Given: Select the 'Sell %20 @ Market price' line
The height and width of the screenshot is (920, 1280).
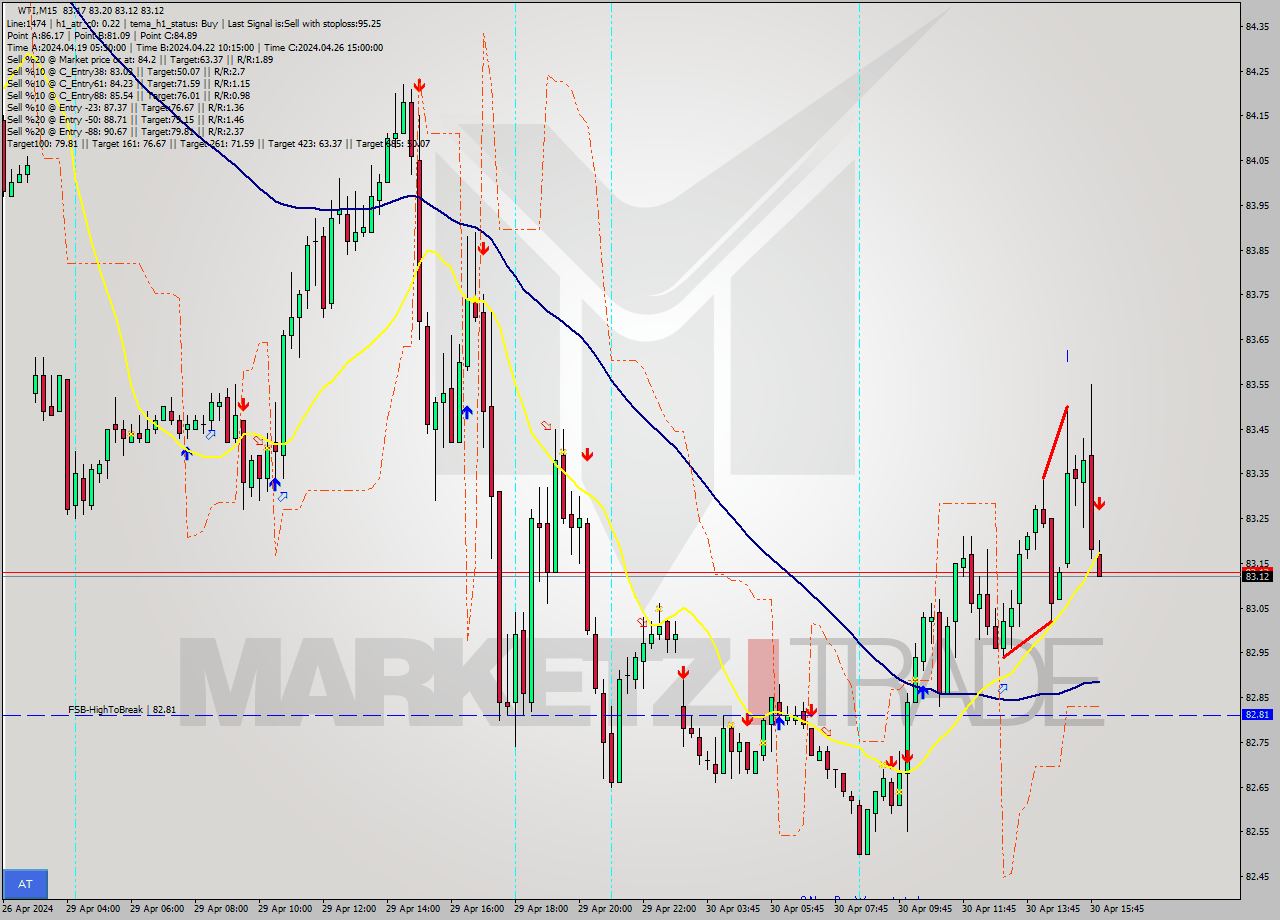Looking at the screenshot, I should (x=139, y=59).
